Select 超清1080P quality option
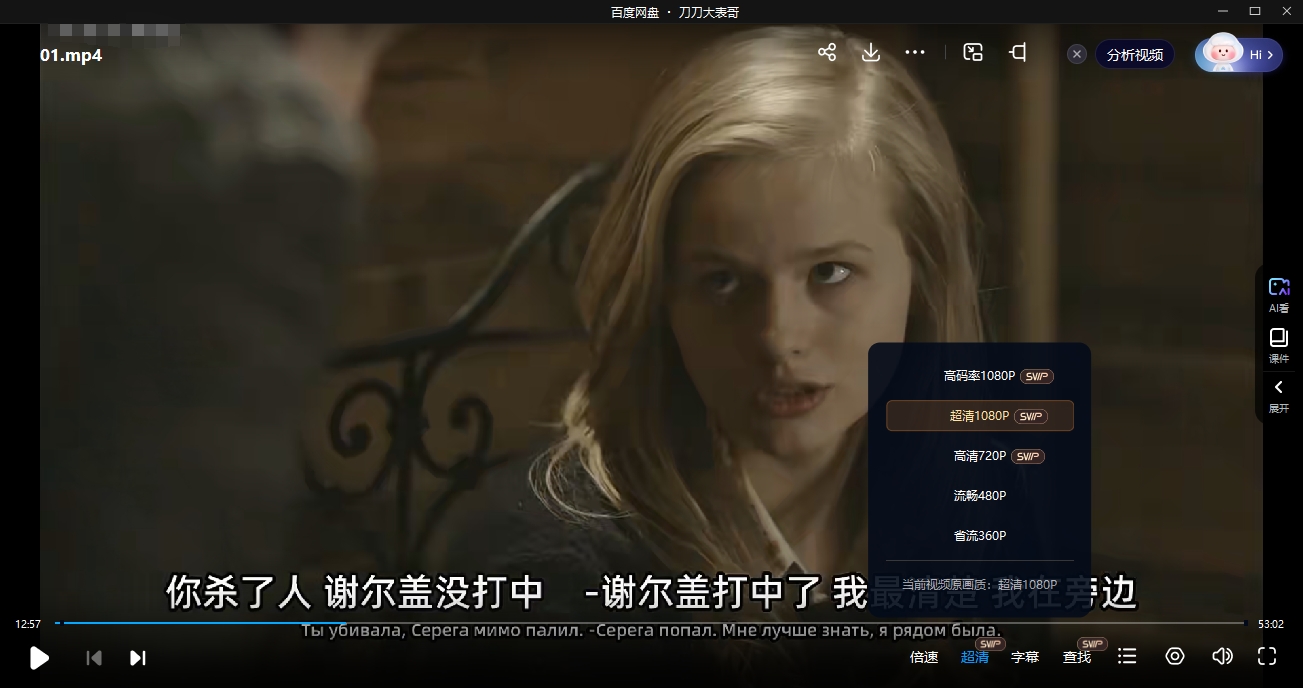 (x=980, y=416)
